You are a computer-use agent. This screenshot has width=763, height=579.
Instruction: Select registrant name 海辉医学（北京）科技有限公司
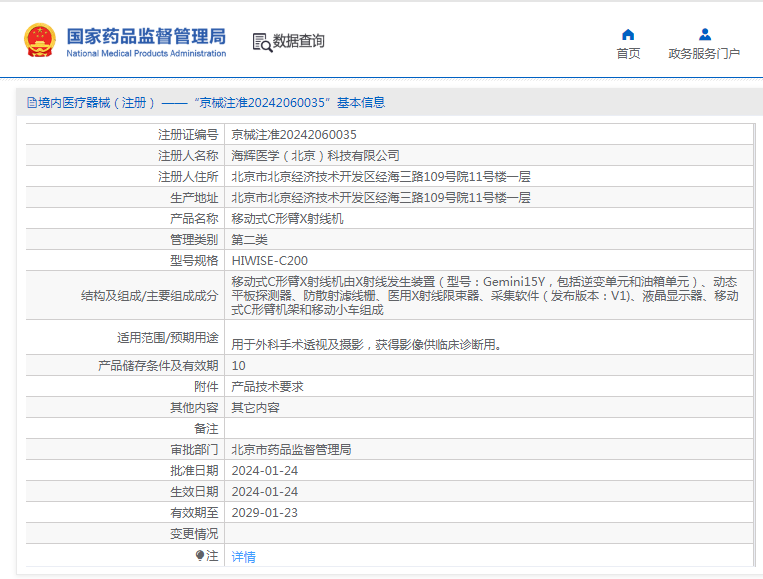coord(315,156)
